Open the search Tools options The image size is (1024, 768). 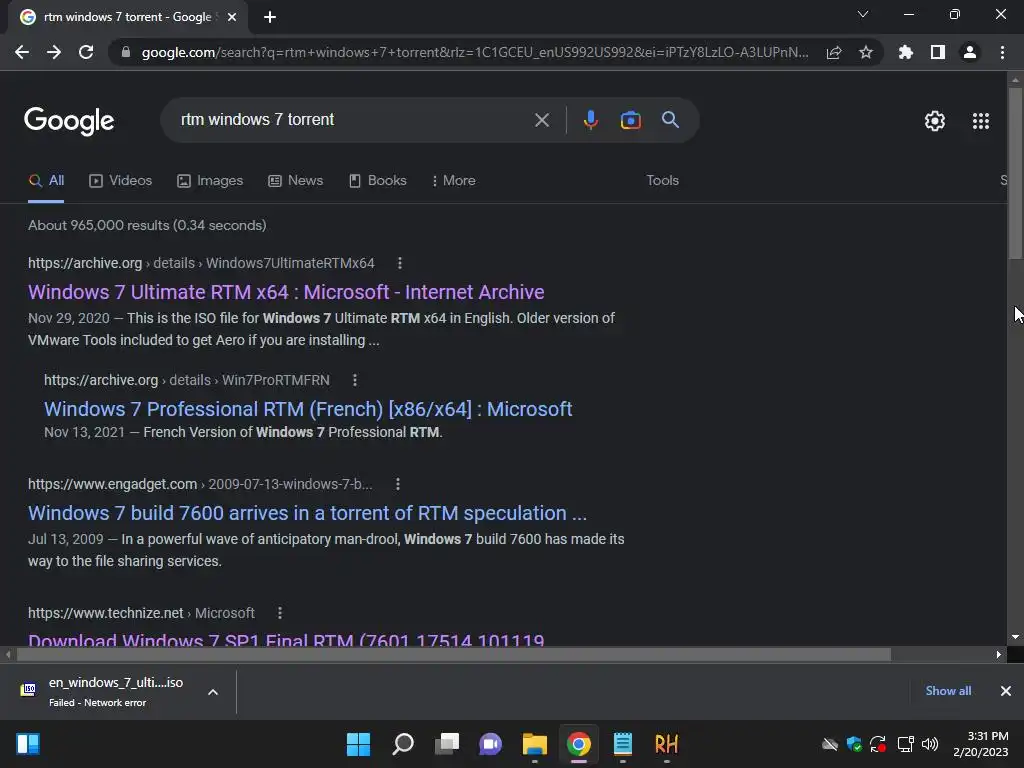[x=662, y=181]
